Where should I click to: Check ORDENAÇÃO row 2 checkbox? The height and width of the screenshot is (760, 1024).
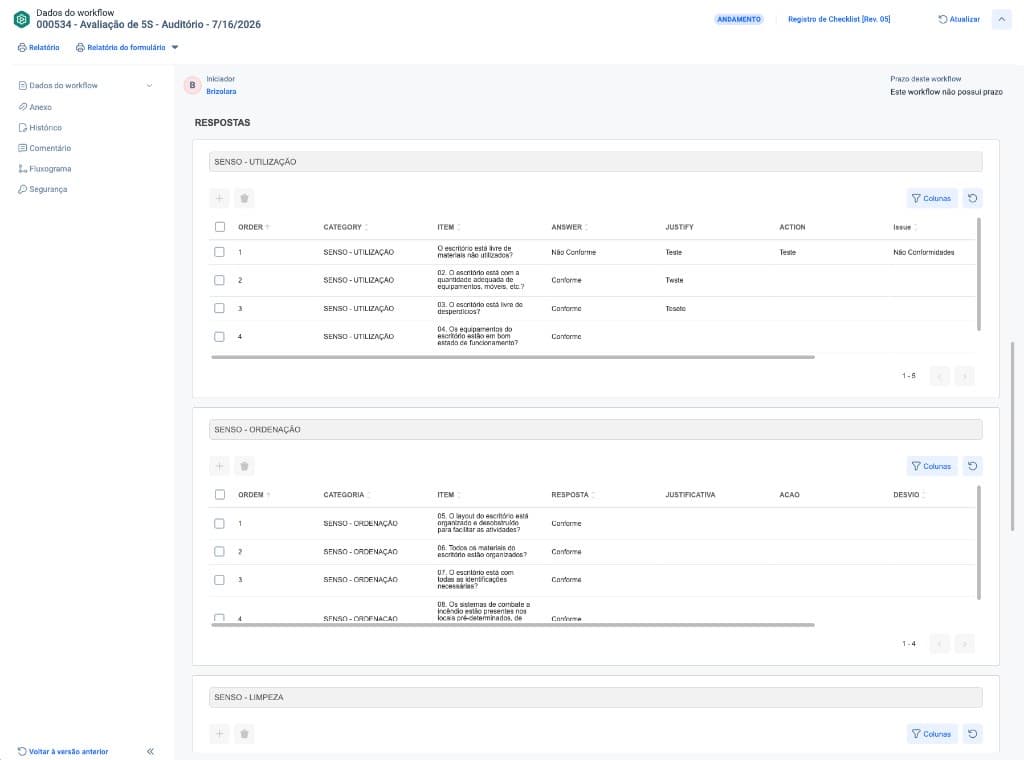click(219, 552)
